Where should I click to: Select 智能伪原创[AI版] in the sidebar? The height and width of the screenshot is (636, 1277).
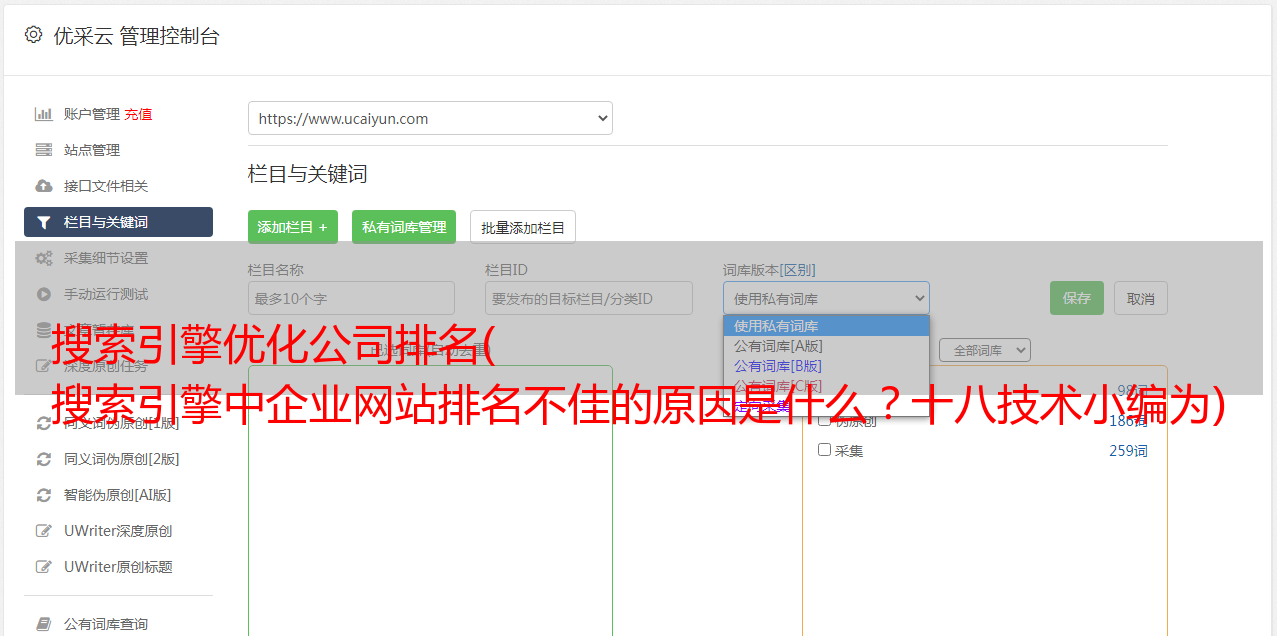(x=118, y=495)
